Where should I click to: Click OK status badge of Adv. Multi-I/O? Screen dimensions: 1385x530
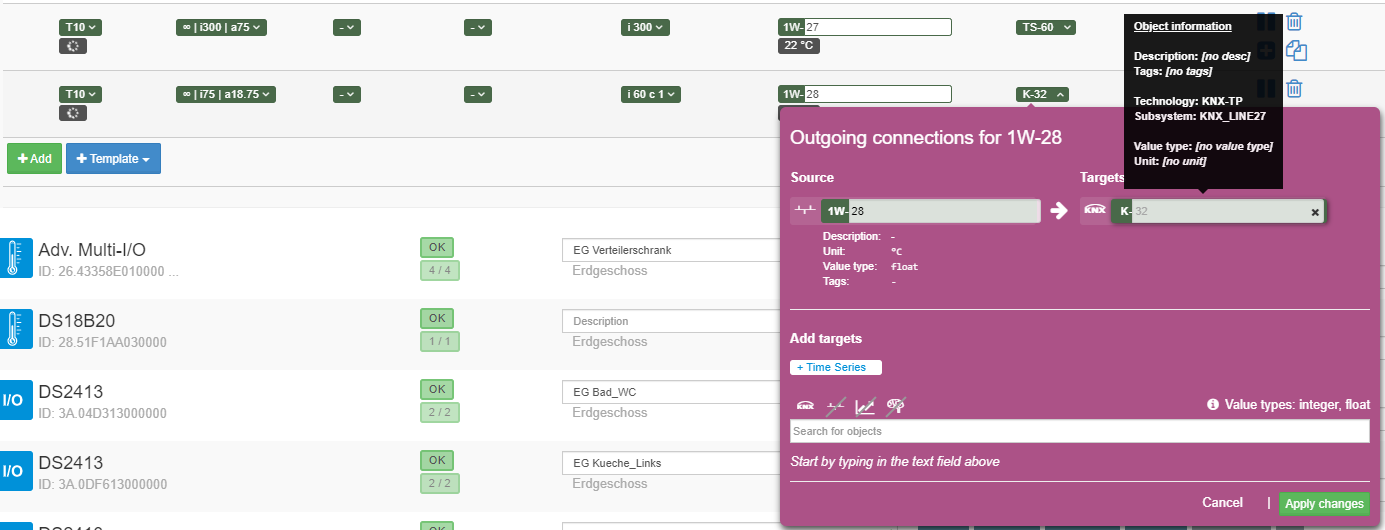pyautogui.click(x=437, y=247)
